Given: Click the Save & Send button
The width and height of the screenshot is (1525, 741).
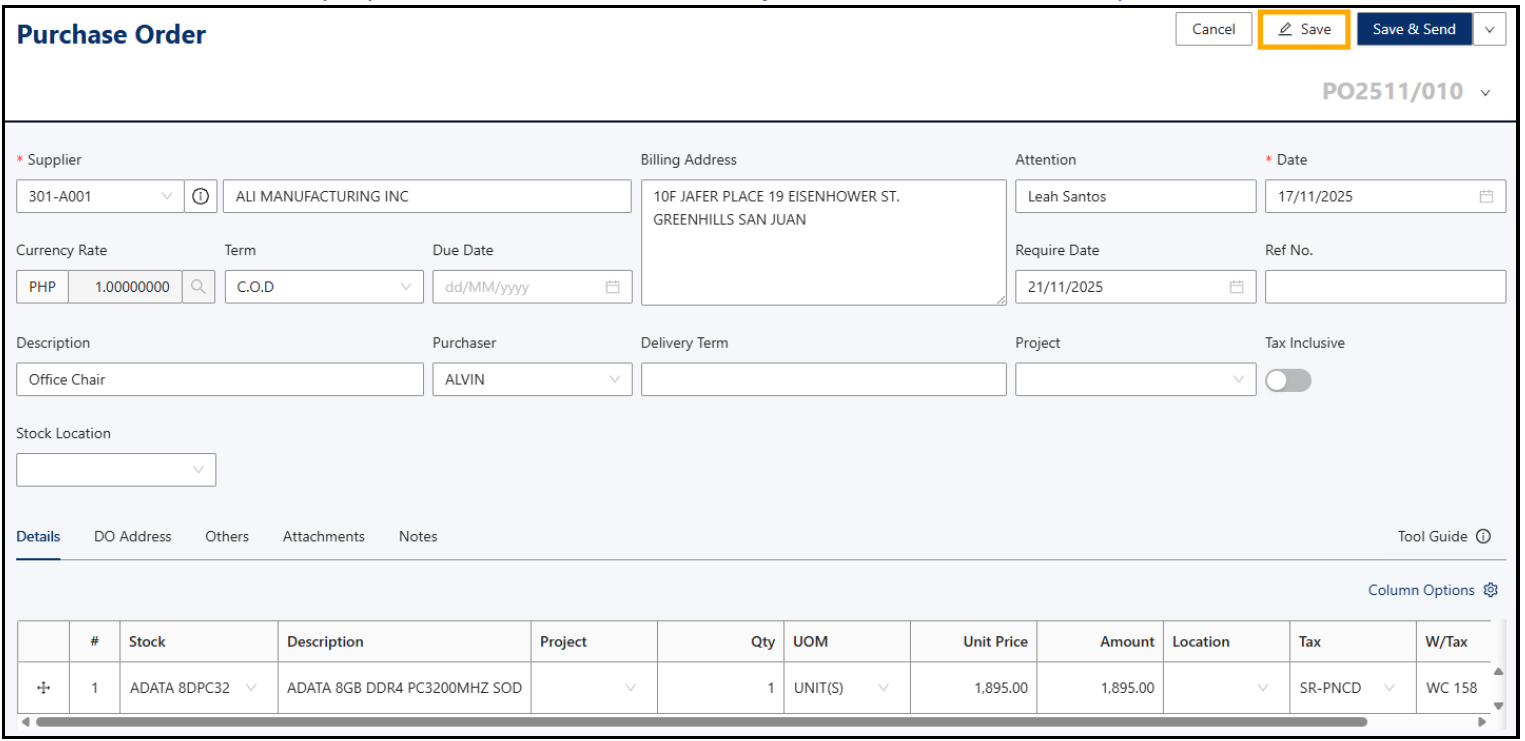Looking at the screenshot, I should (x=1414, y=30).
